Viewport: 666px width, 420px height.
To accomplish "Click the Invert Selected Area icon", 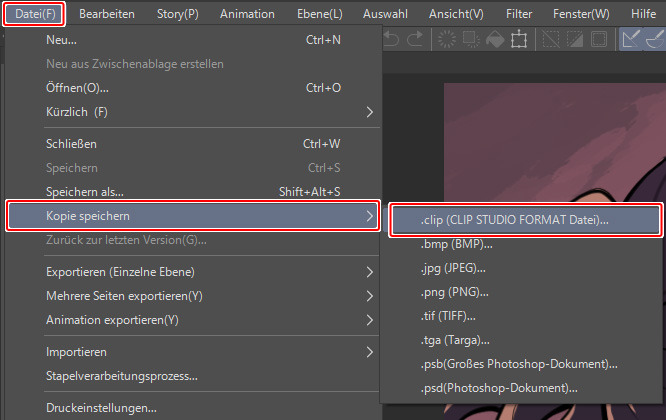I will 575,40.
